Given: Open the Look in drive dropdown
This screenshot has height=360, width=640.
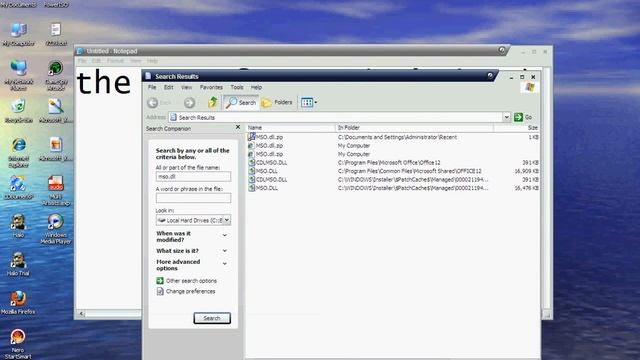Looking at the screenshot, I should tap(227, 220).
